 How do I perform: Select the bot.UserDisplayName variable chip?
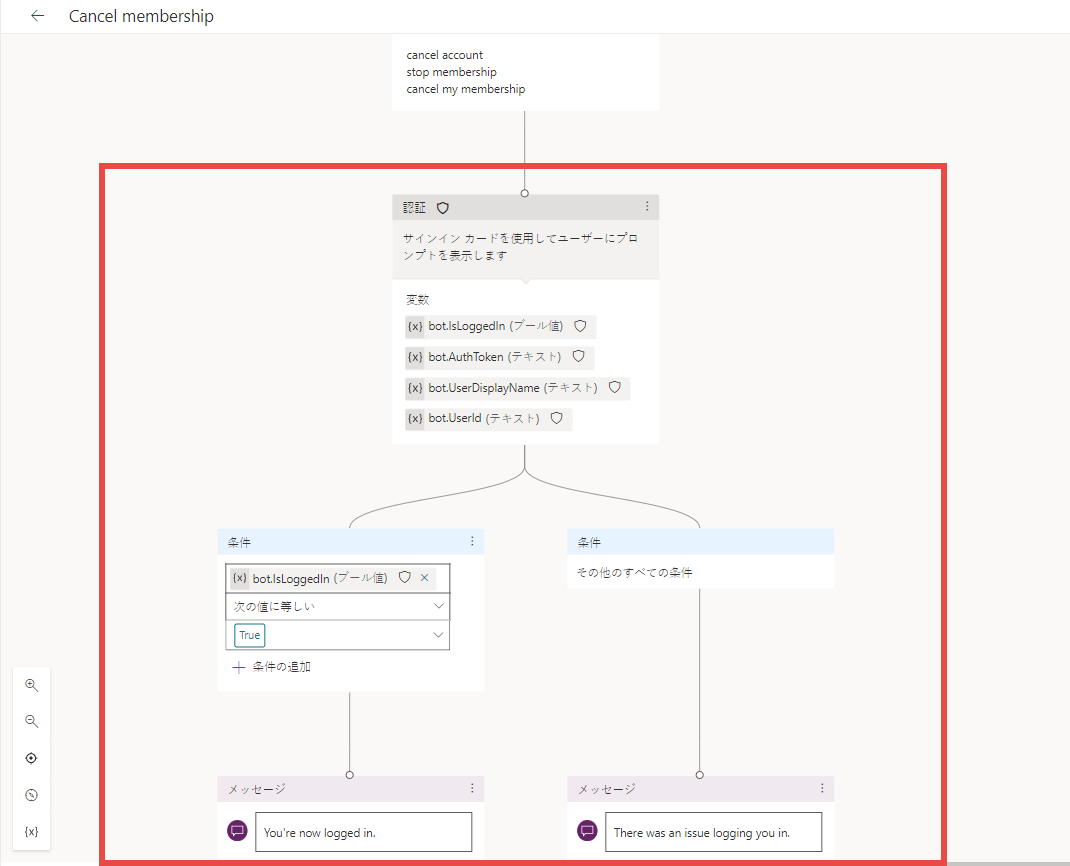(x=517, y=388)
